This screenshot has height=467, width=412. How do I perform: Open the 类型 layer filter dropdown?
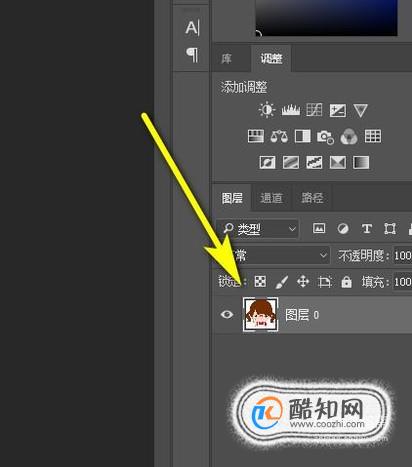(x=257, y=229)
